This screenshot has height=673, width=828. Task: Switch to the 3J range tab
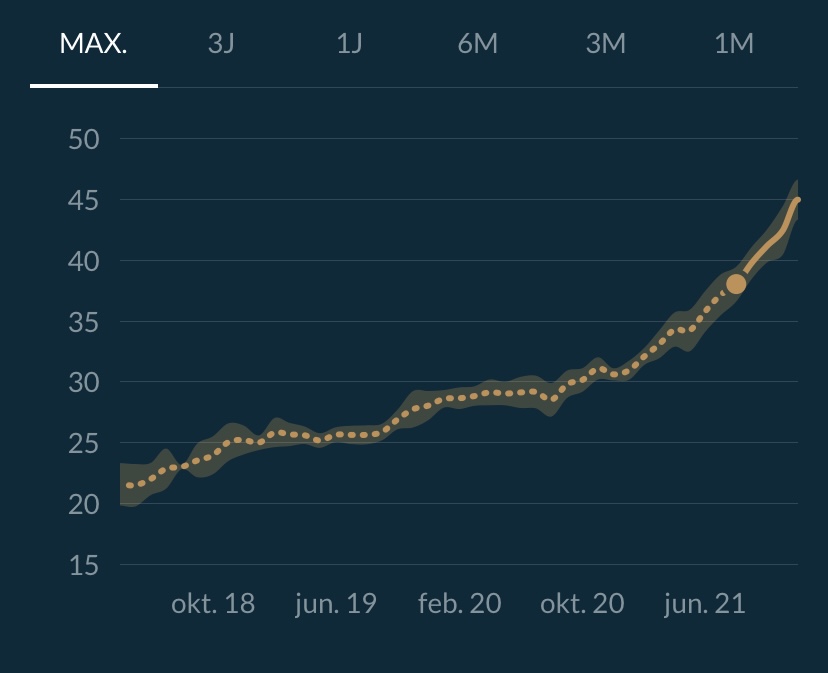click(221, 44)
